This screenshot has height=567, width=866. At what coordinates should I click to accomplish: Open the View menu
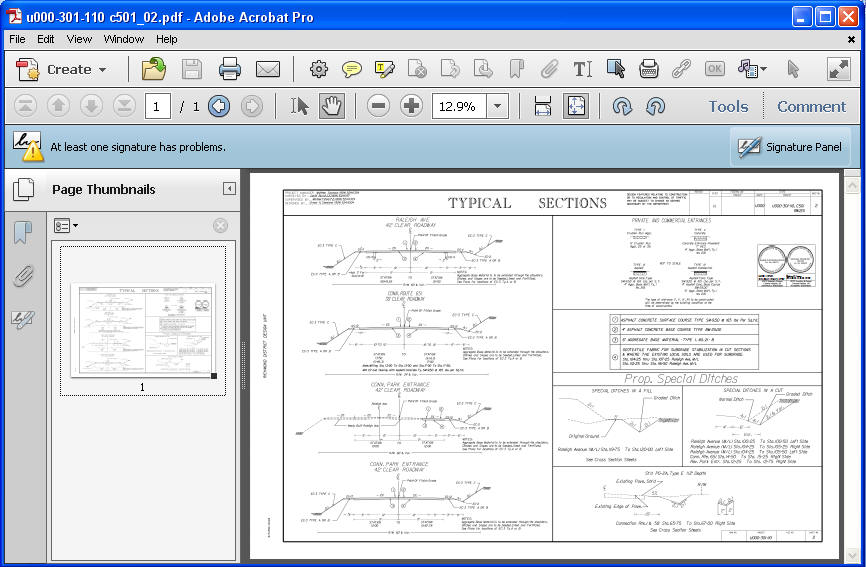coord(79,39)
